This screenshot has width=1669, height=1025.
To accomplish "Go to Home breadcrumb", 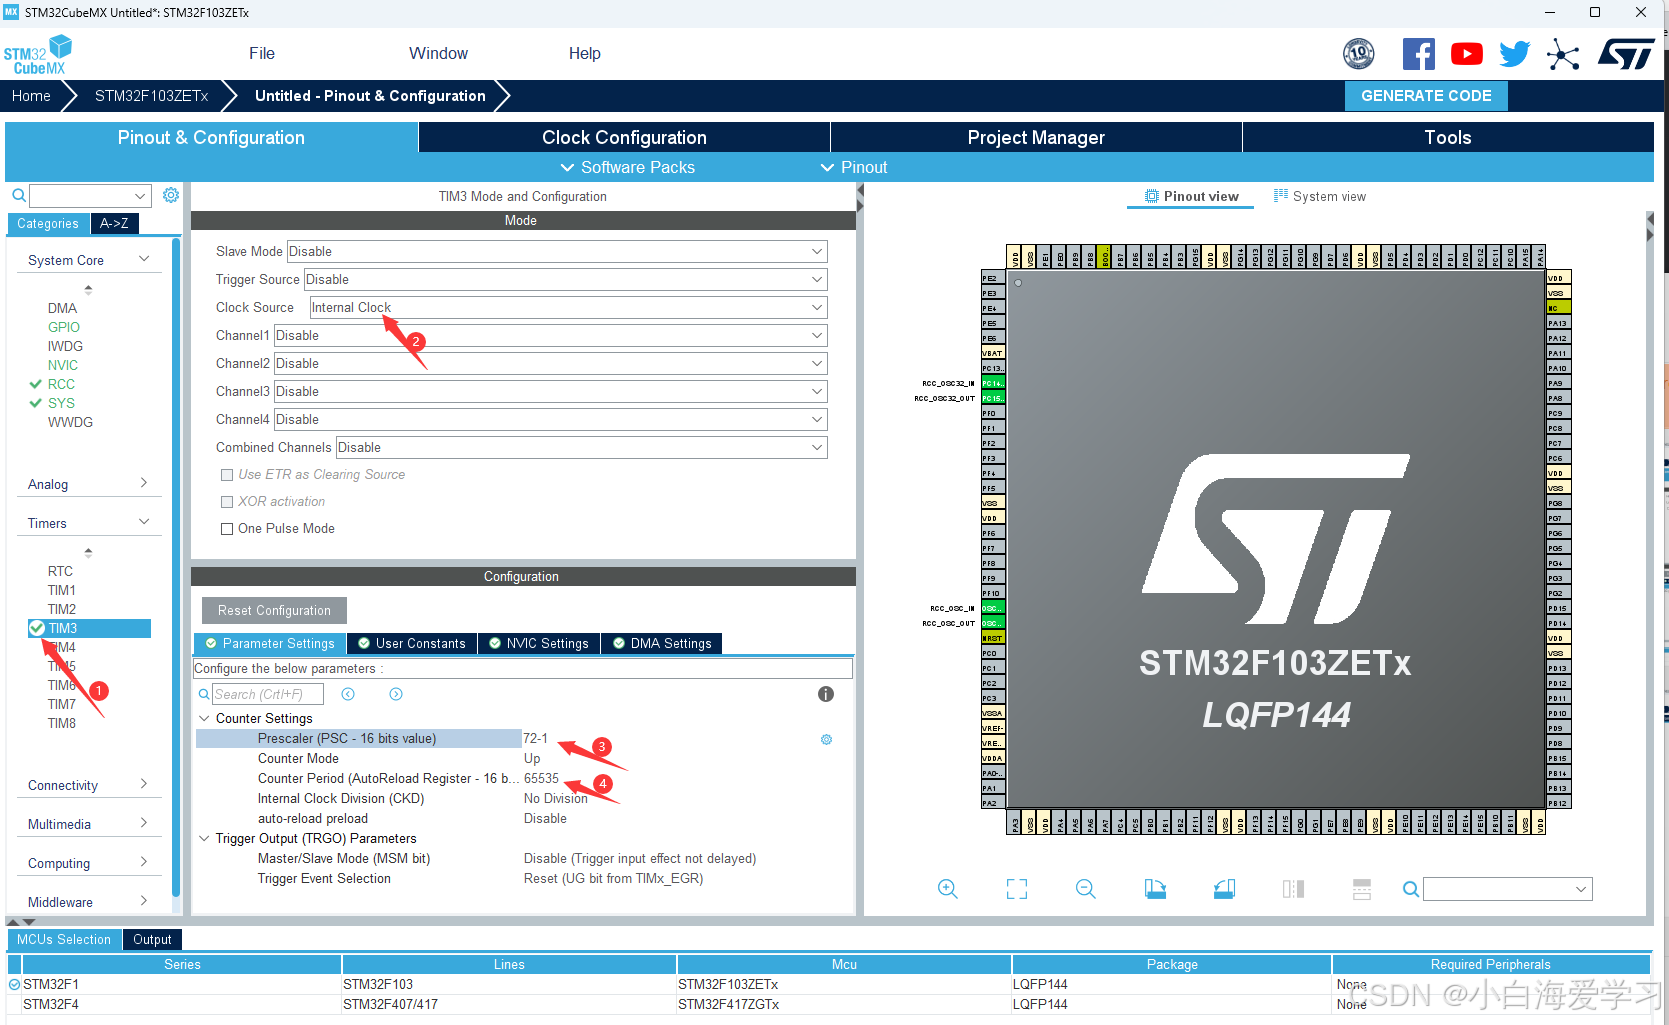I will click(x=31, y=96).
